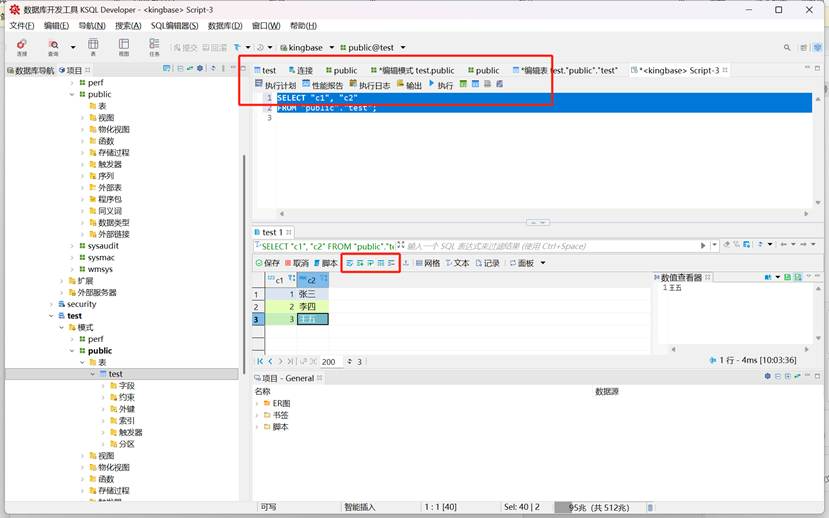Click the 连接 (connect) toolbar icon
Viewport: 829px width, 518px height.
(21, 46)
